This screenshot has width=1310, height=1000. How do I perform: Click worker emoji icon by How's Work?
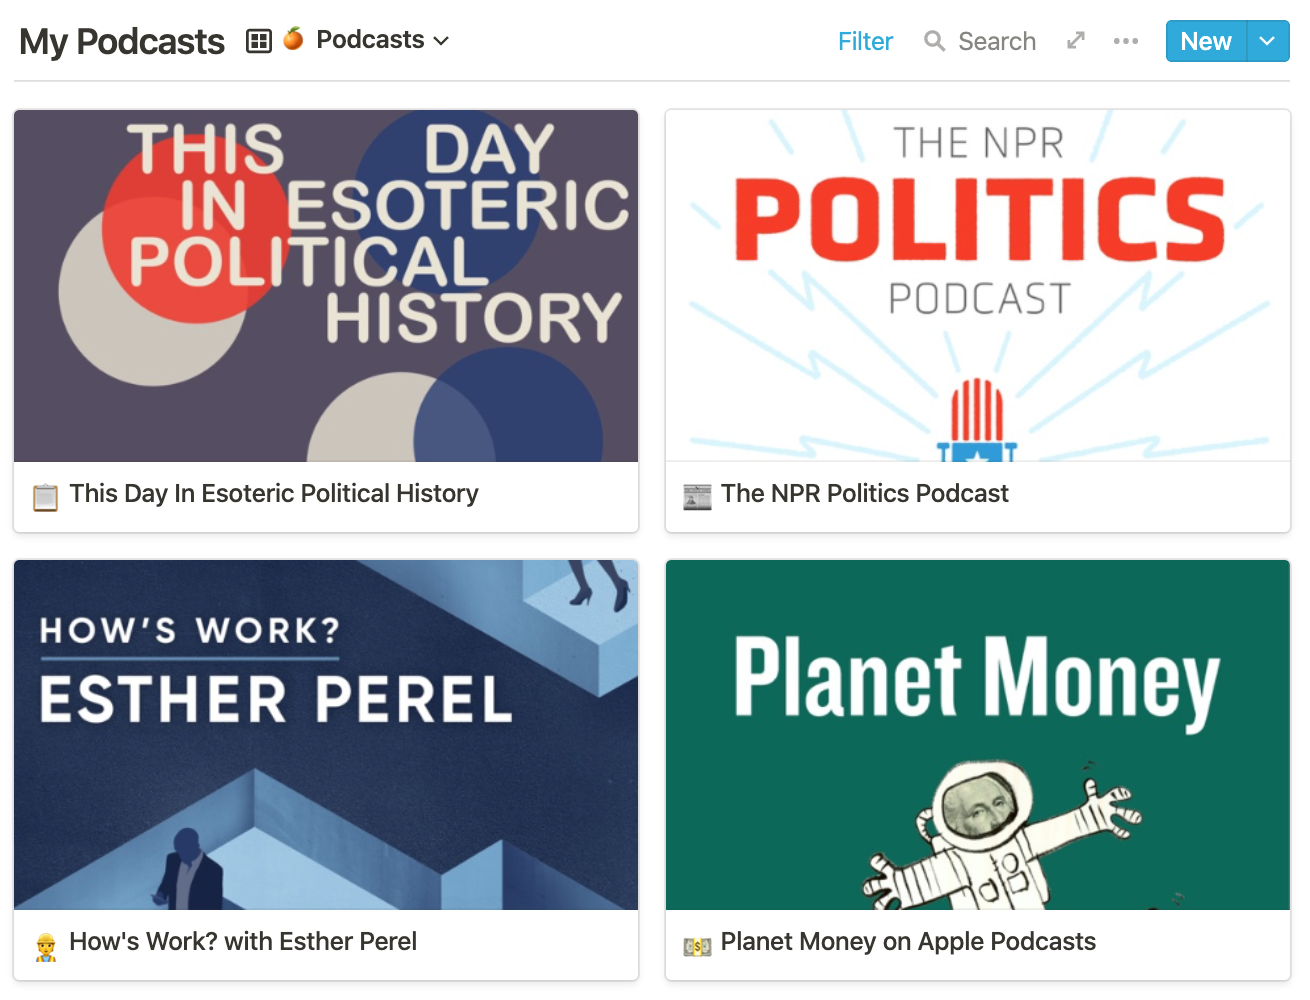45,946
